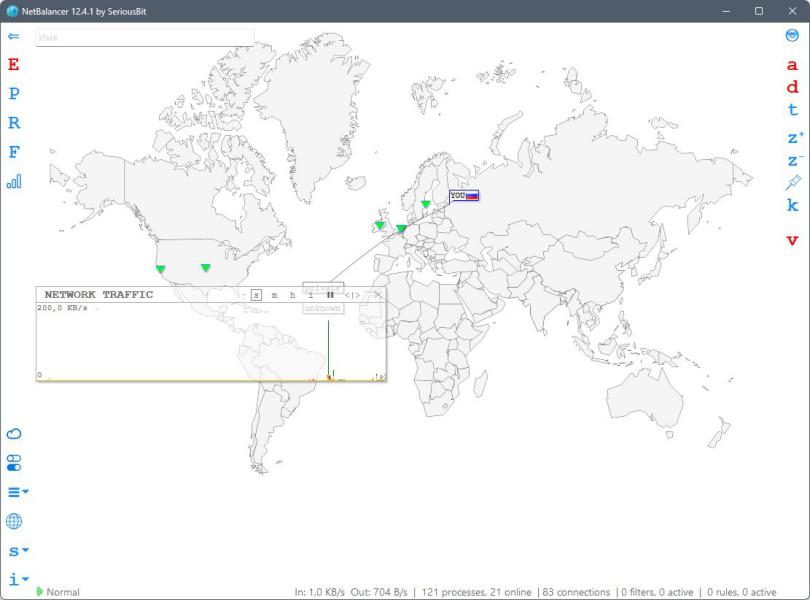Click '83 connections' in status bar
The image size is (810, 600).
[576, 592]
